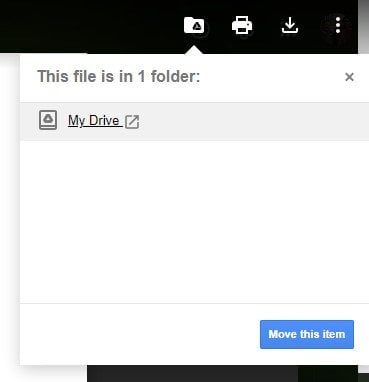Click the Drive folder location icon in toolbar
369x382 pixels.
(194, 25)
